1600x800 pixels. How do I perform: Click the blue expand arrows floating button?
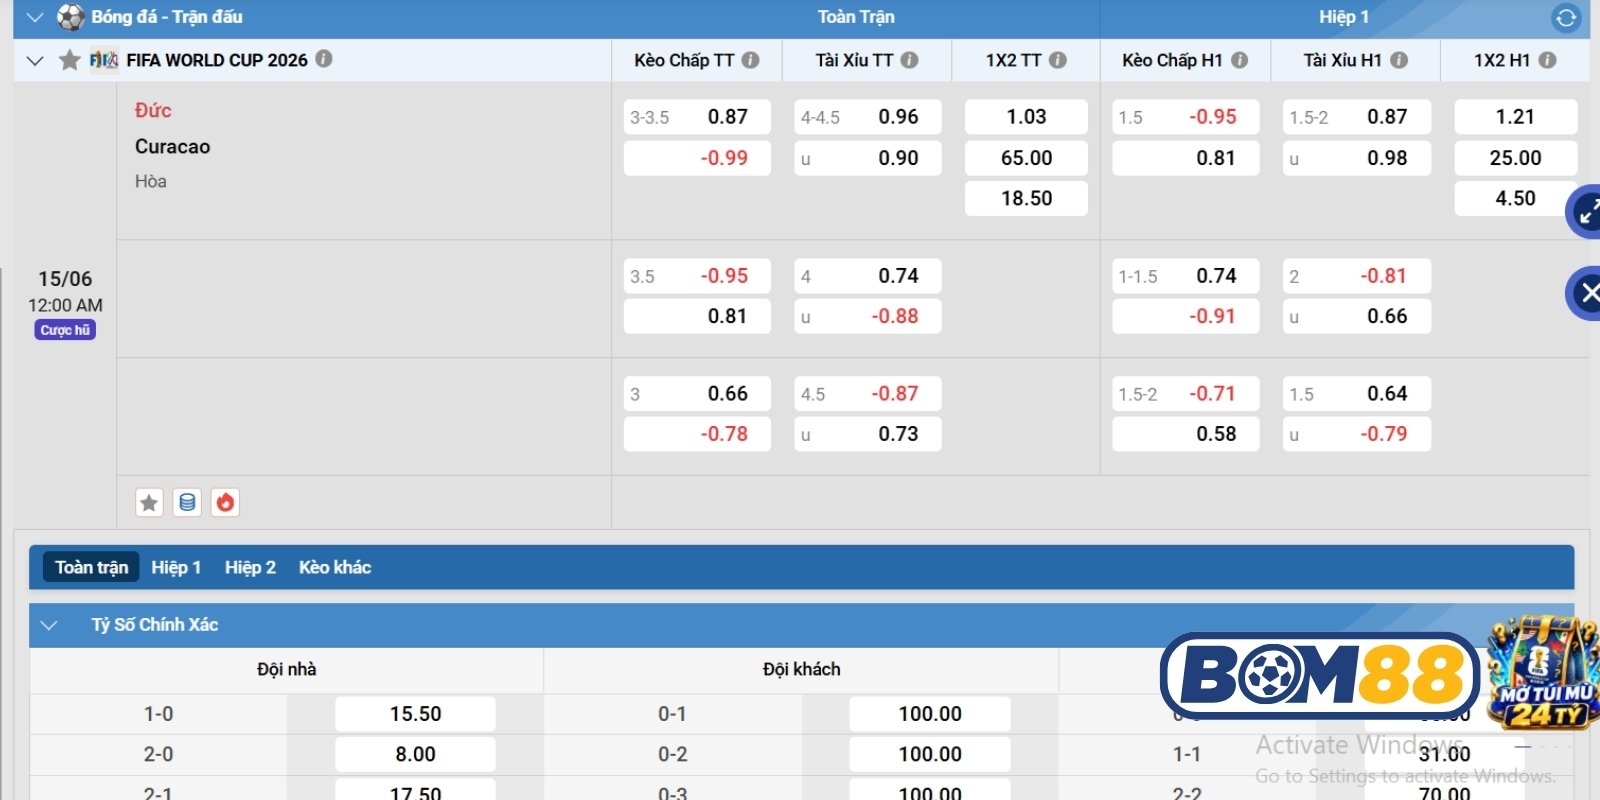point(1585,212)
